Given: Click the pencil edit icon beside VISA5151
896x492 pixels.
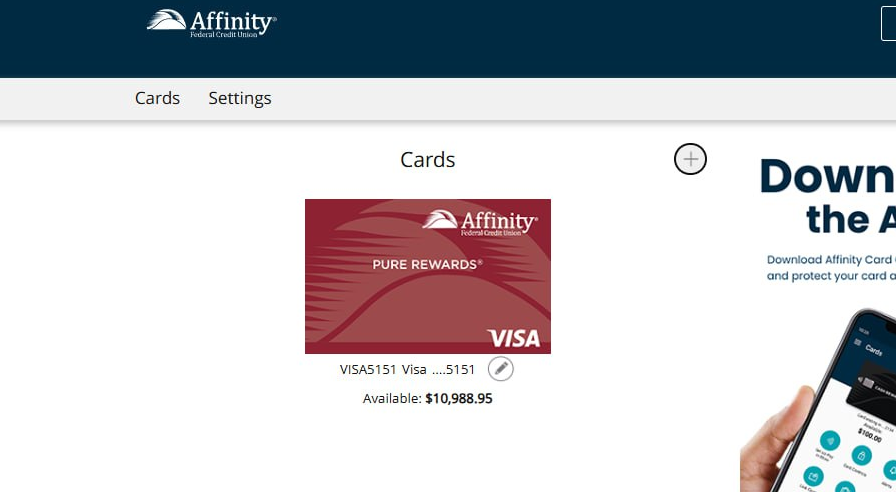Looking at the screenshot, I should tap(501, 369).
